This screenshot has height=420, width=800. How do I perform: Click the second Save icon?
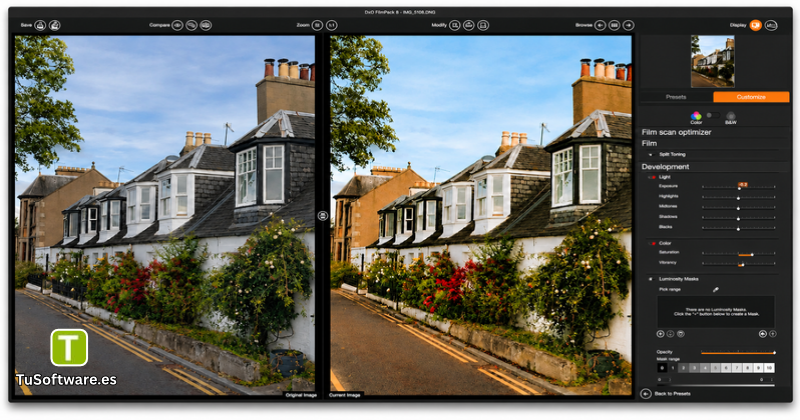tap(55, 25)
